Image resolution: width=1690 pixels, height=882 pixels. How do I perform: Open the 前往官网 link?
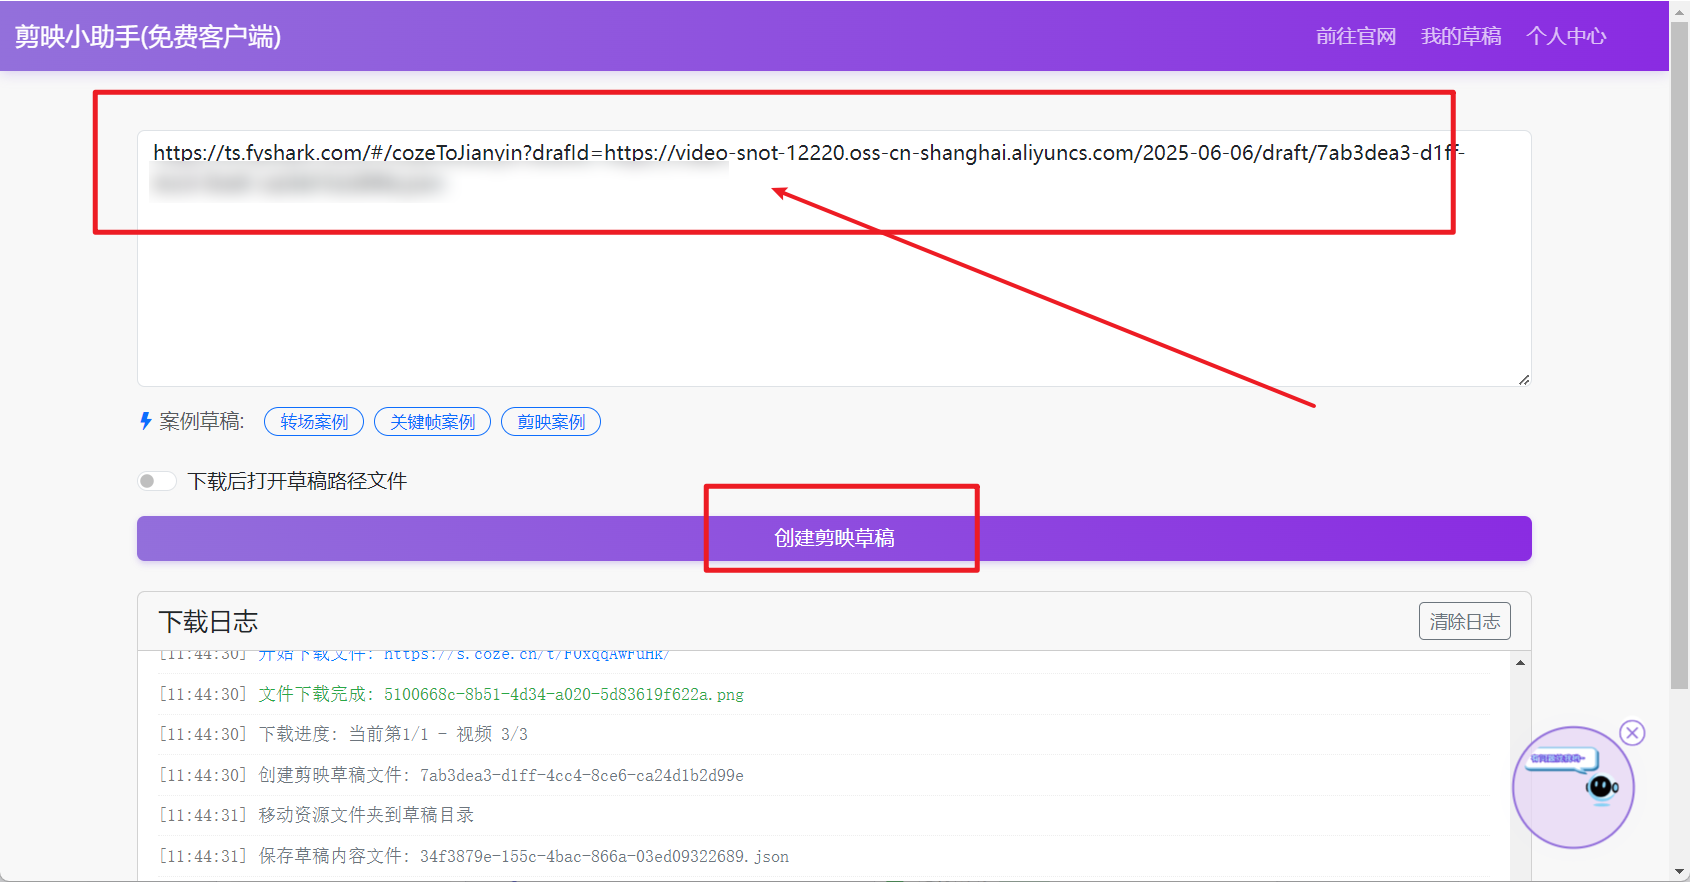coord(1355,36)
